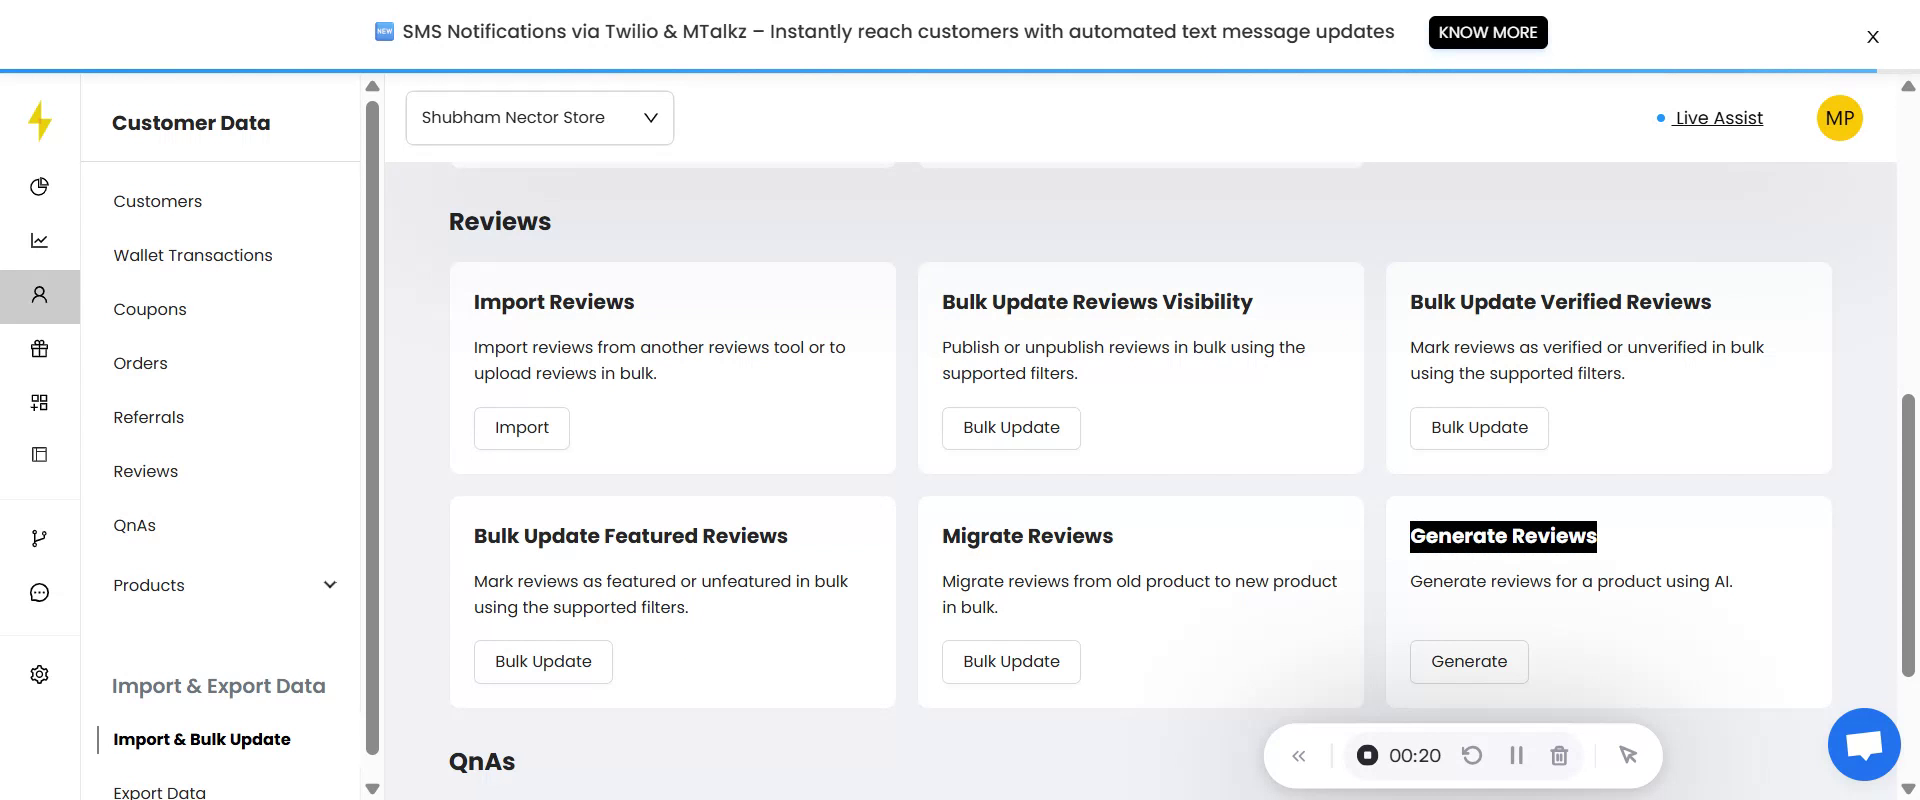
Task: Open the widgets grid icon in sidebar
Action: (x=39, y=403)
